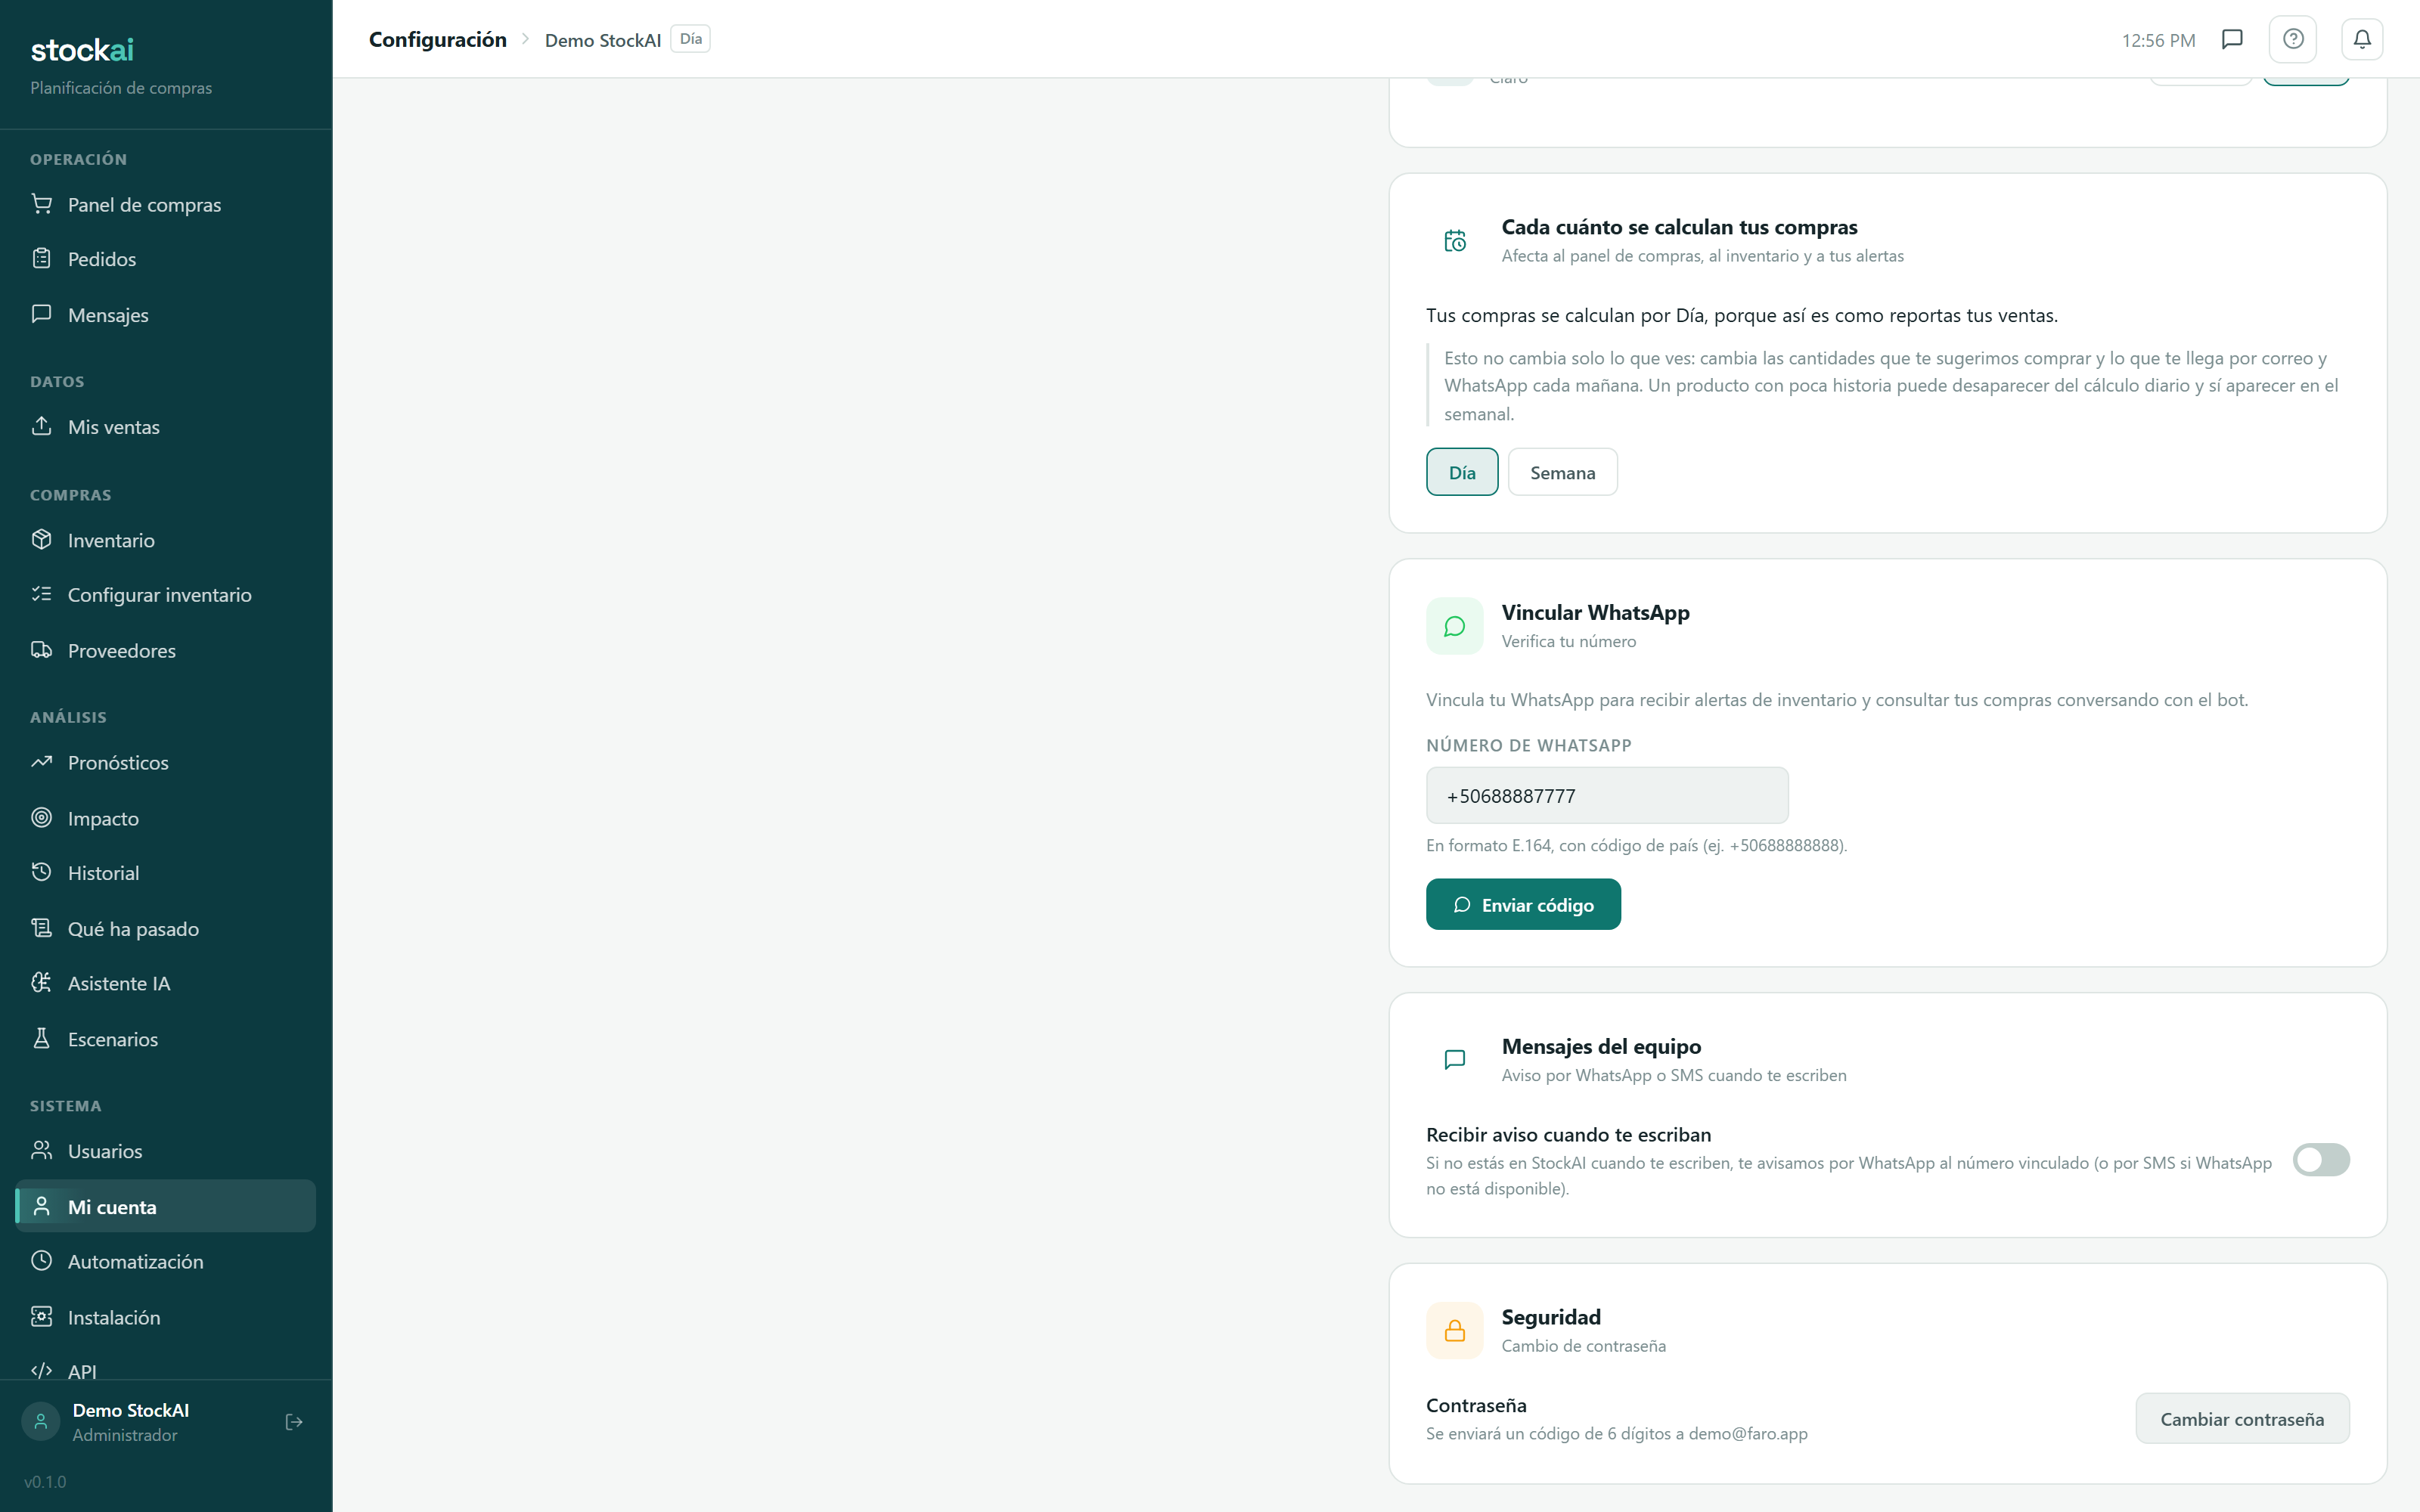Screen dimensions: 2420x1512
Task: Open Instalación page label in sidebar
Action: tap(114, 1318)
